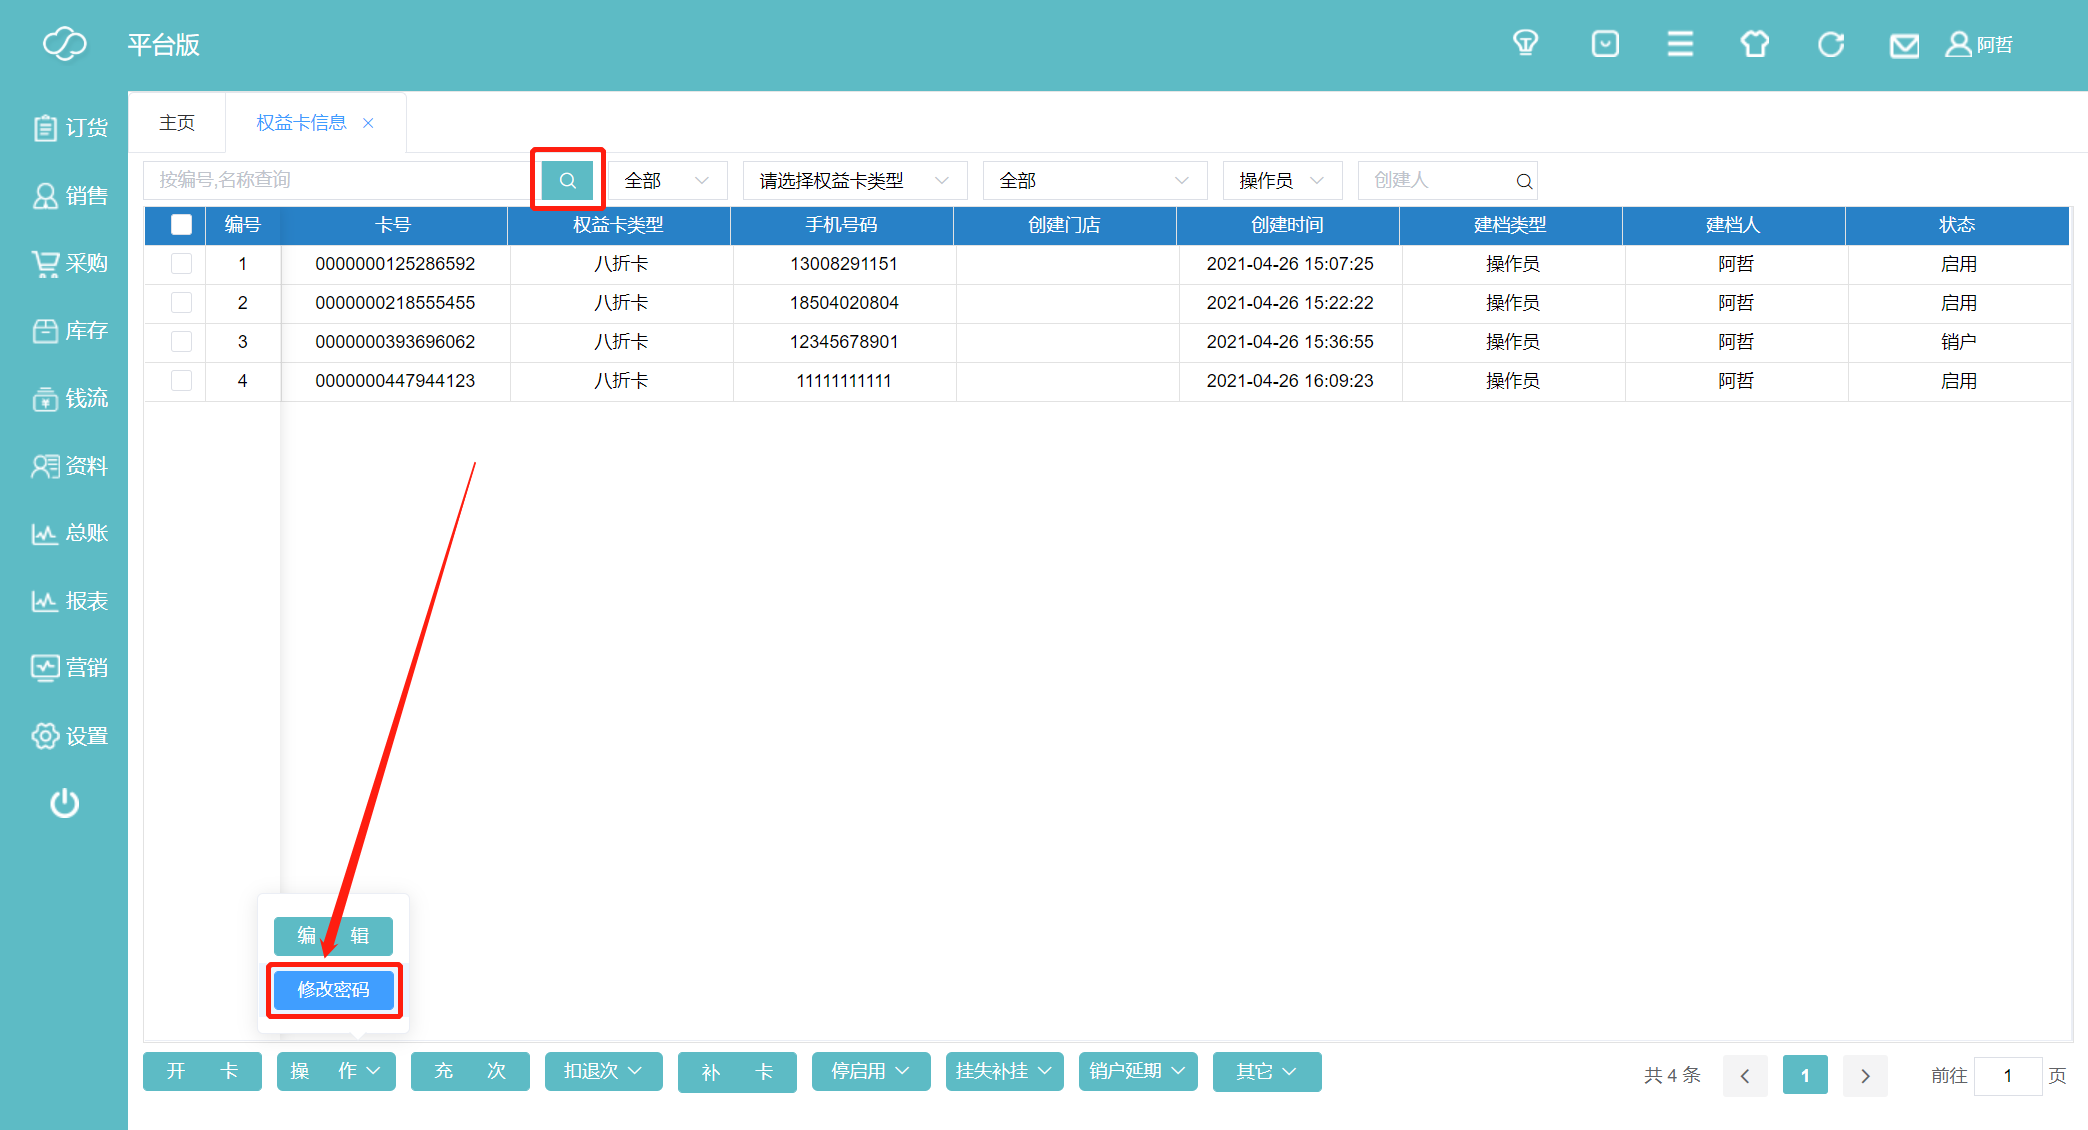Toggle the select-all checkbox in table header

tap(181, 225)
